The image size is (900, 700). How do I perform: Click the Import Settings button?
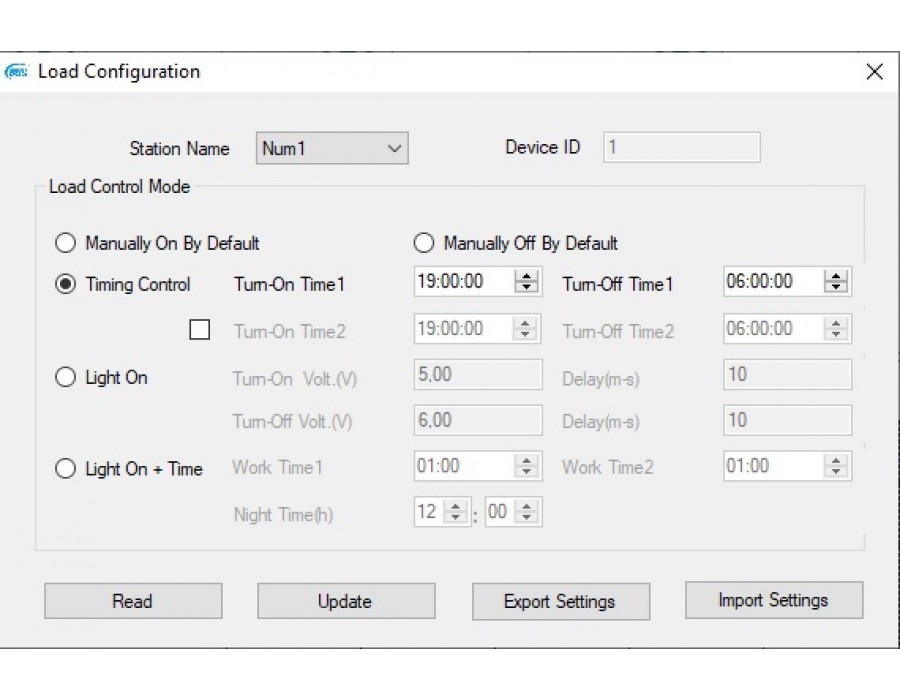point(773,600)
